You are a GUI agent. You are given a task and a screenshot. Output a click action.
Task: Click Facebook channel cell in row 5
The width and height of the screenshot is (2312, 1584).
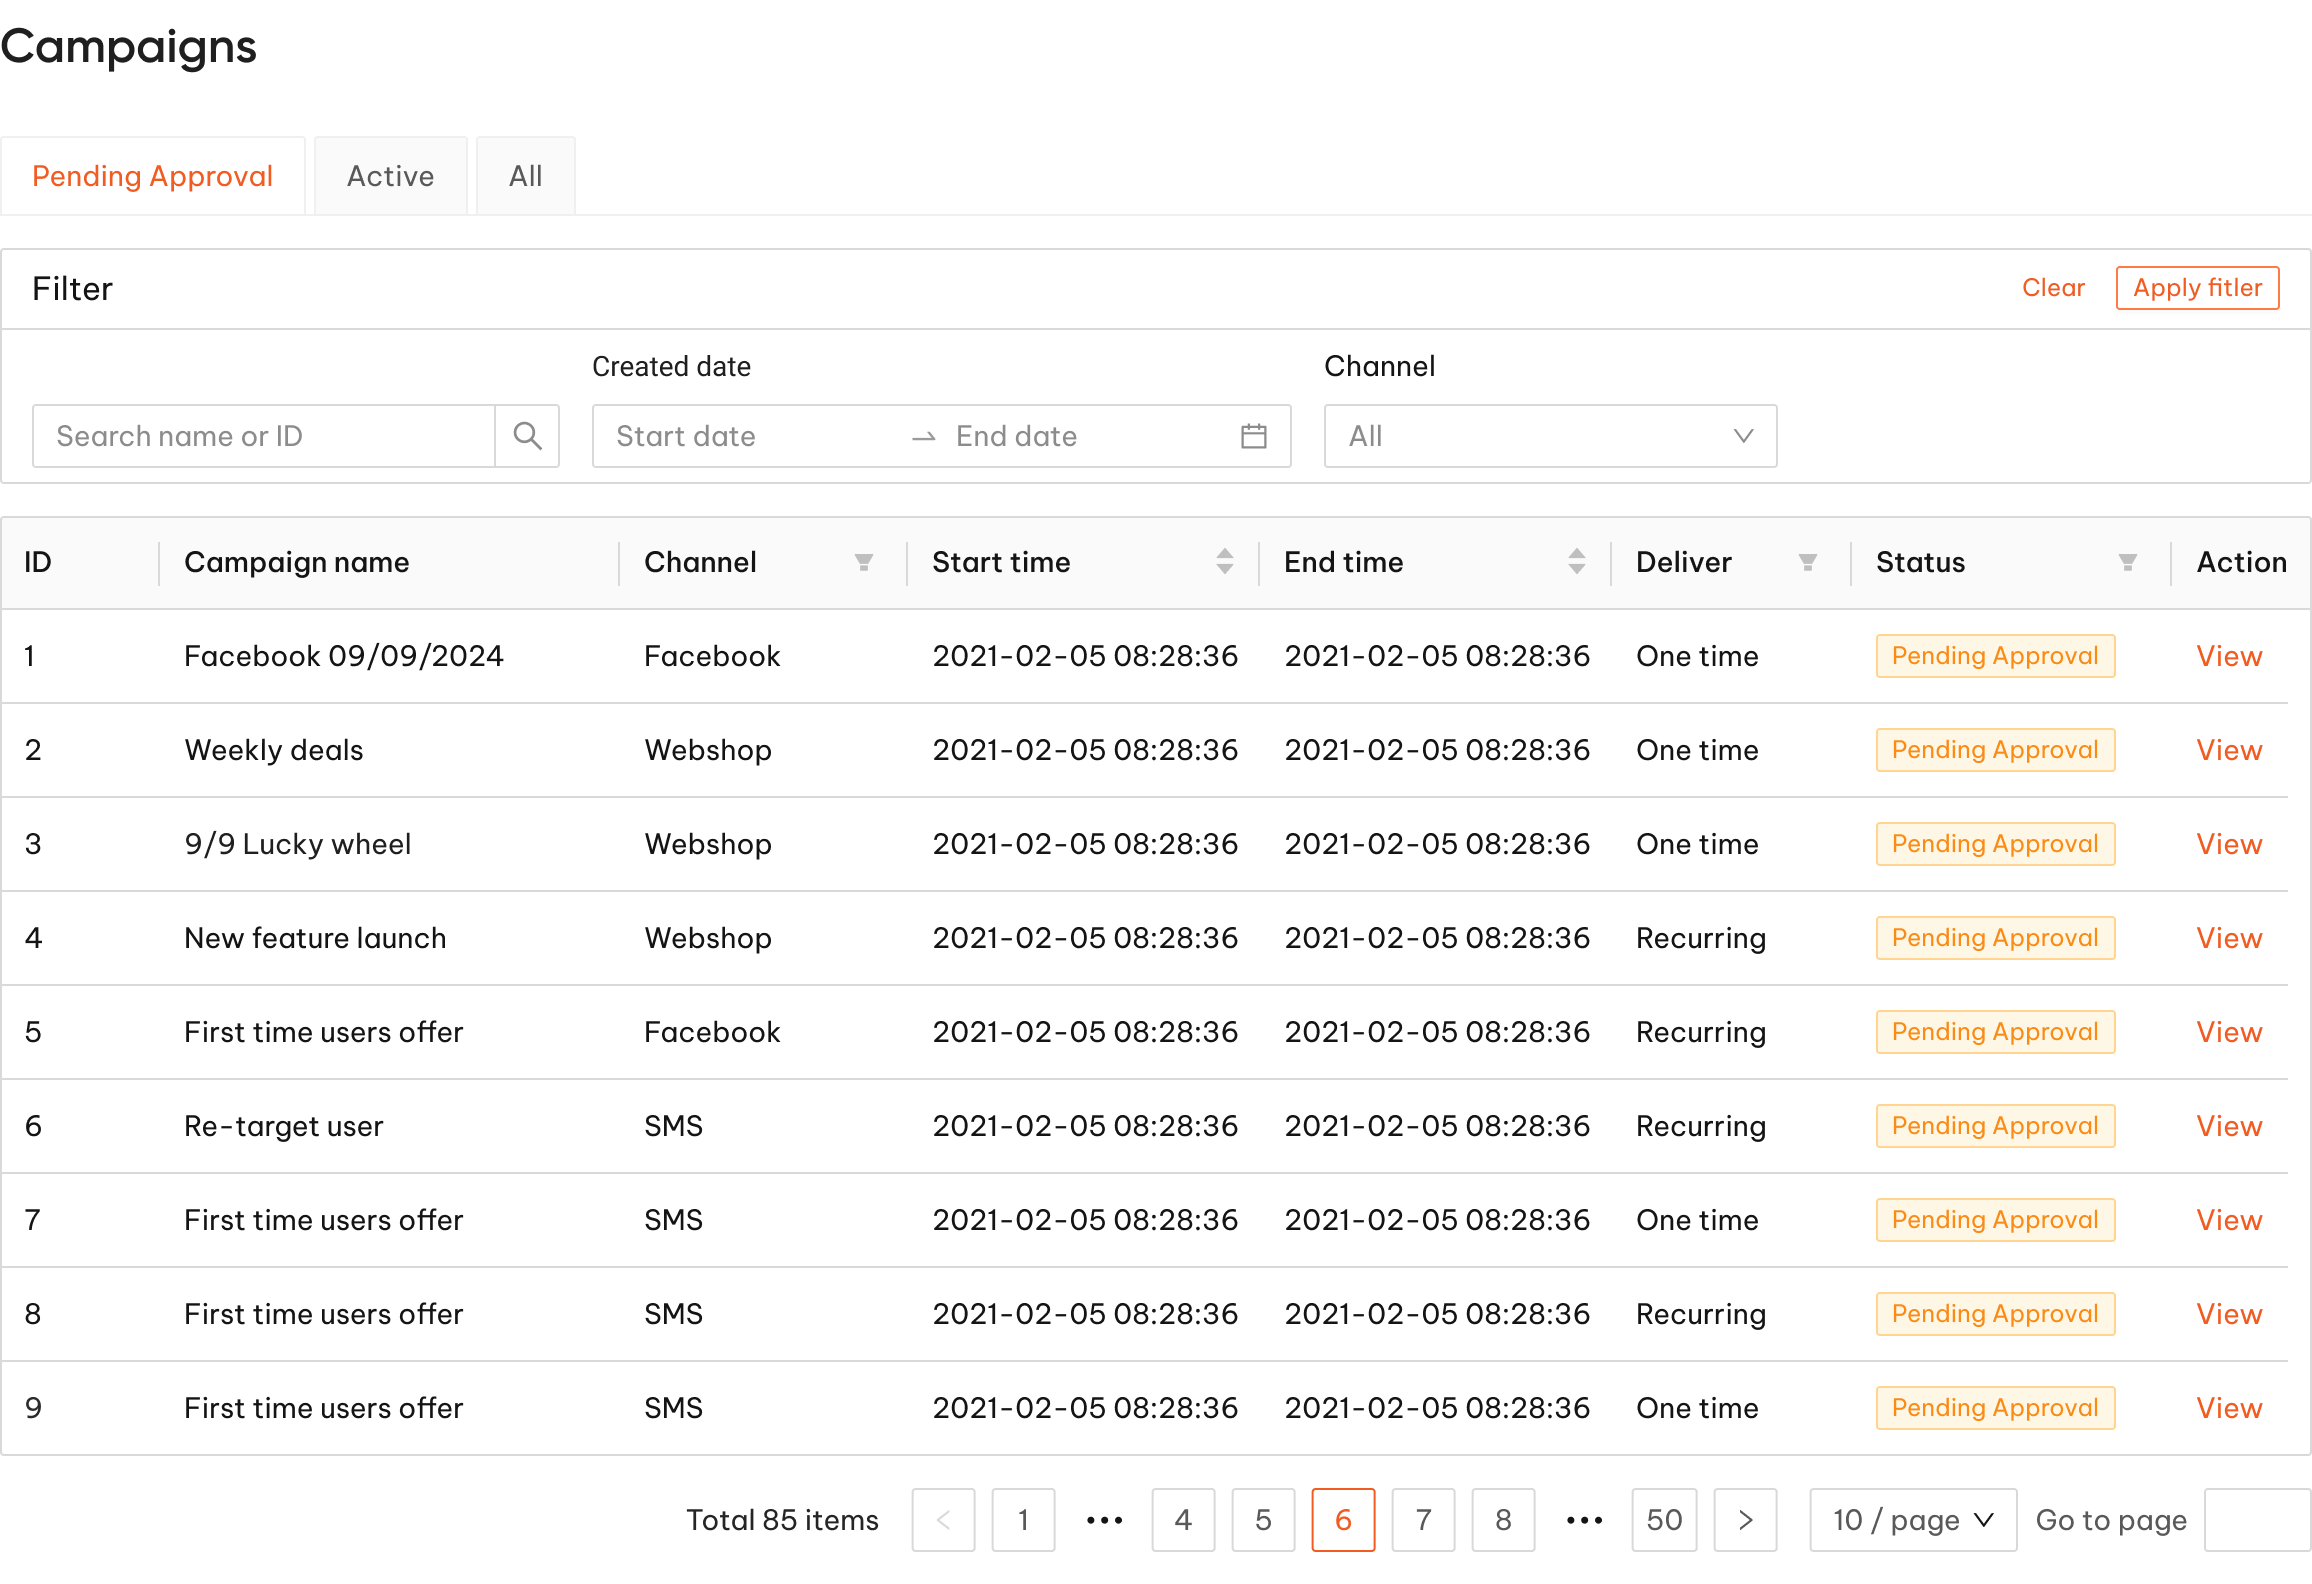(712, 1032)
